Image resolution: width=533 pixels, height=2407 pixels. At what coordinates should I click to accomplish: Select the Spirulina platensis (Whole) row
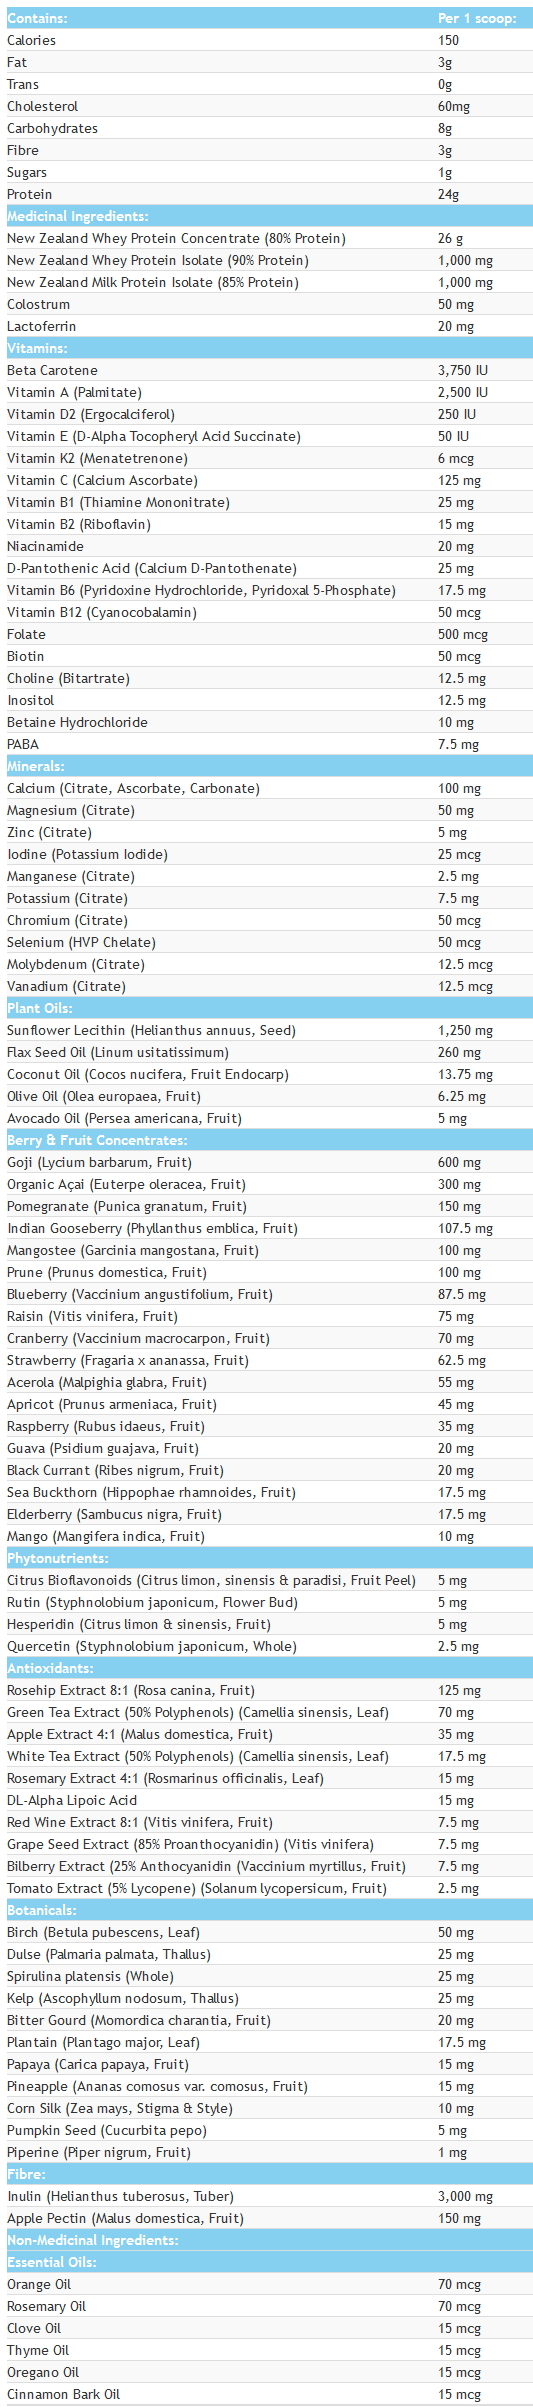(266, 1976)
